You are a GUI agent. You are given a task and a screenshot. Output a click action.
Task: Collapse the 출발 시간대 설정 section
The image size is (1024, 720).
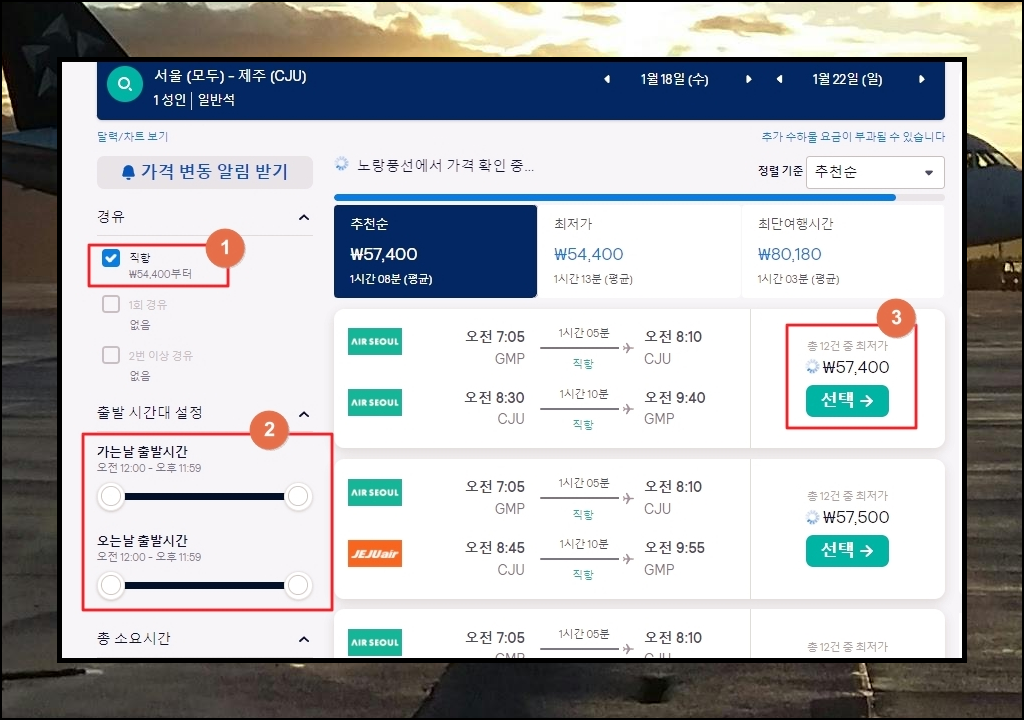tap(304, 414)
